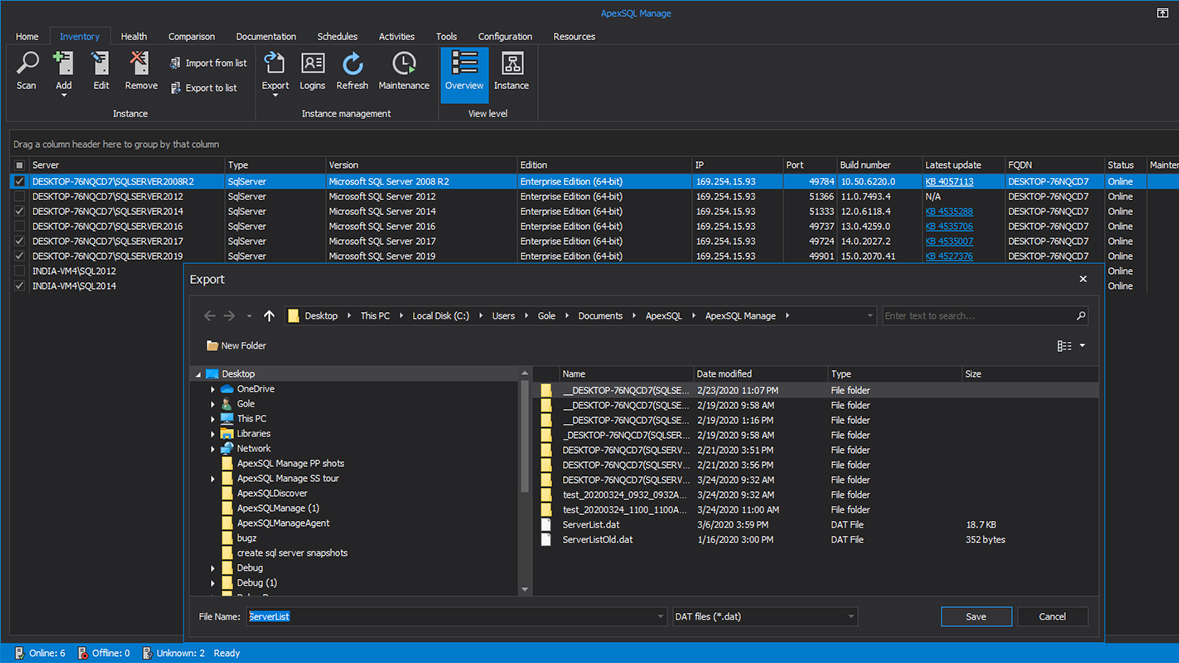Select ServerListOld.dat file
This screenshot has height=663, width=1179.
598,540
